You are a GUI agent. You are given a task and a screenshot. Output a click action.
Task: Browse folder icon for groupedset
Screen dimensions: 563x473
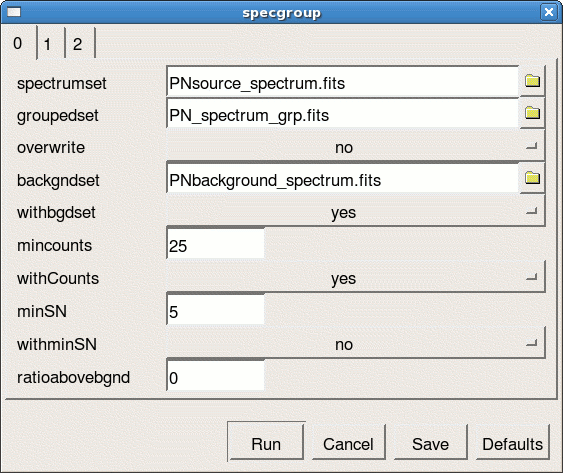point(532,113)
